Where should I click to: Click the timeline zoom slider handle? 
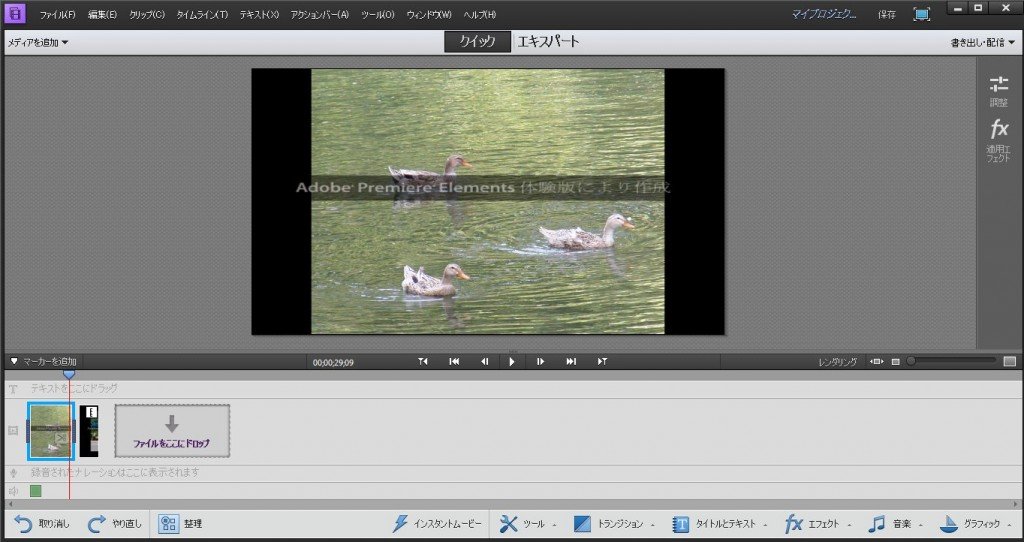tap(911, 360)
